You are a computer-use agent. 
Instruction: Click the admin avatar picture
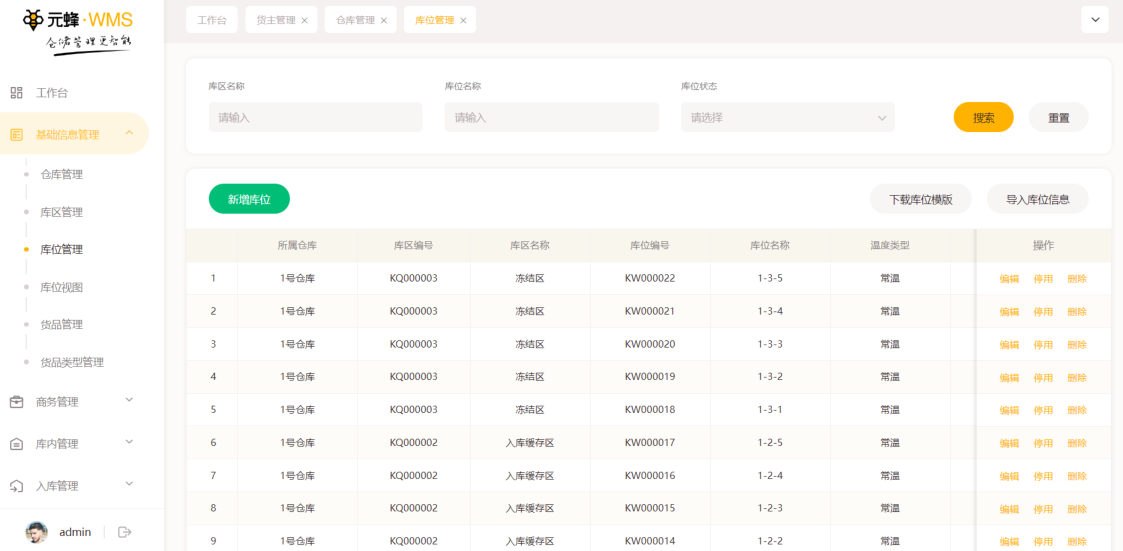click(37, 532)
